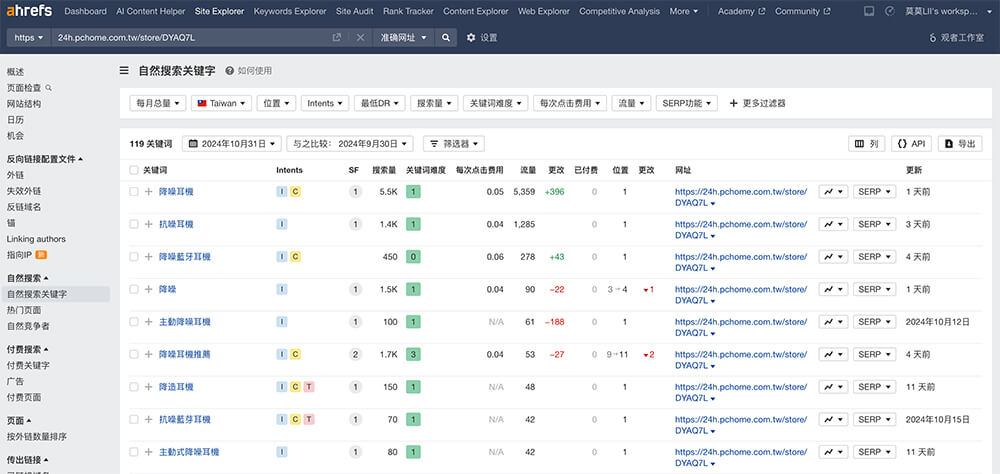Sort by the 流量 column header
The image size is (1000, 474).
pos(528,170)
